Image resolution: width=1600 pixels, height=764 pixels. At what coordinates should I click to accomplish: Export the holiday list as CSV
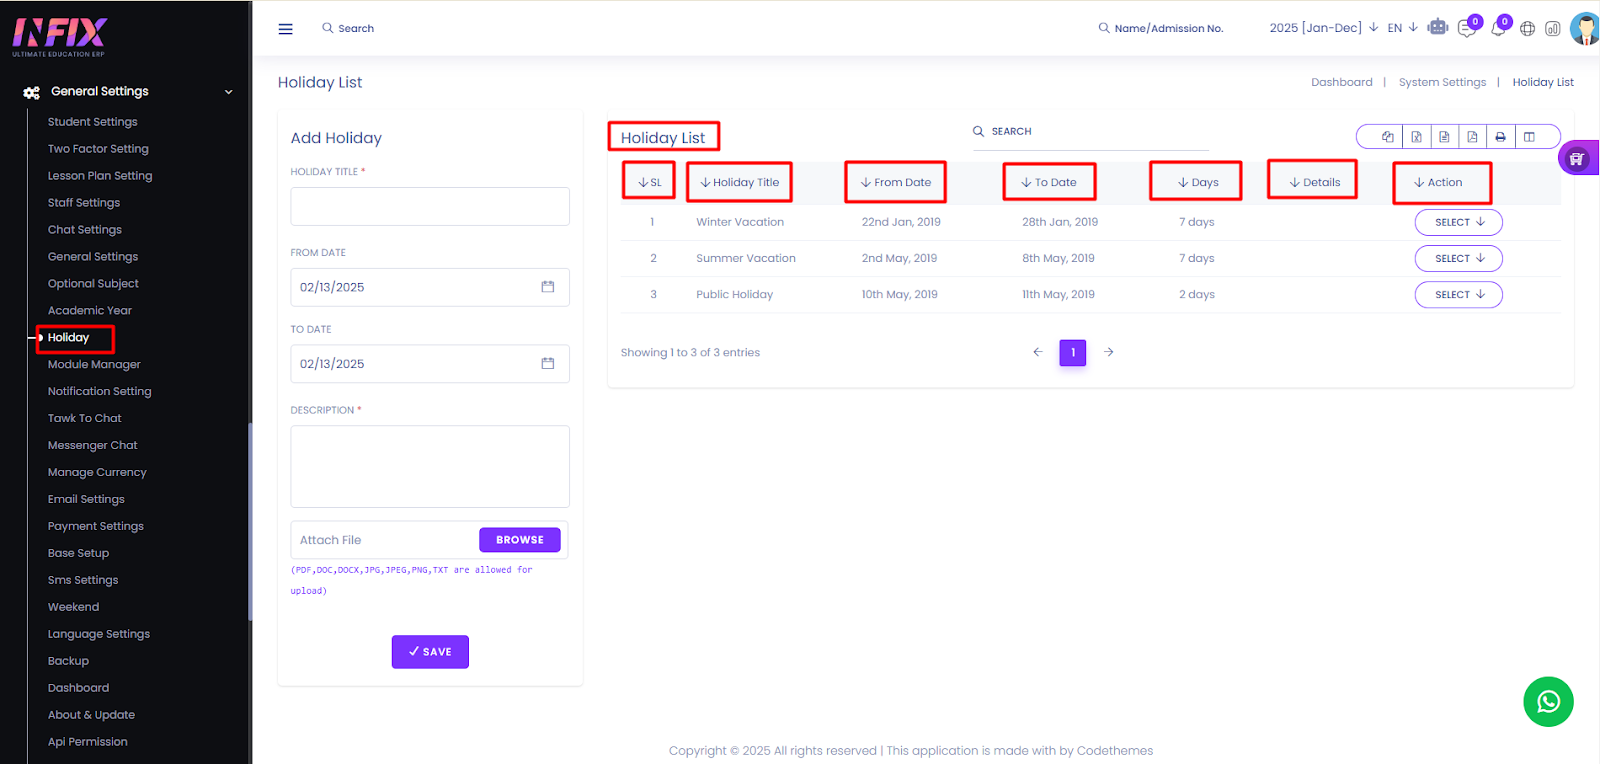click(1444, 137)
